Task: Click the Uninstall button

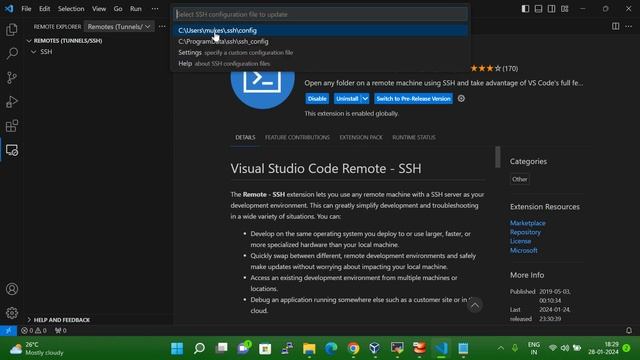Action: pos(347,98)
